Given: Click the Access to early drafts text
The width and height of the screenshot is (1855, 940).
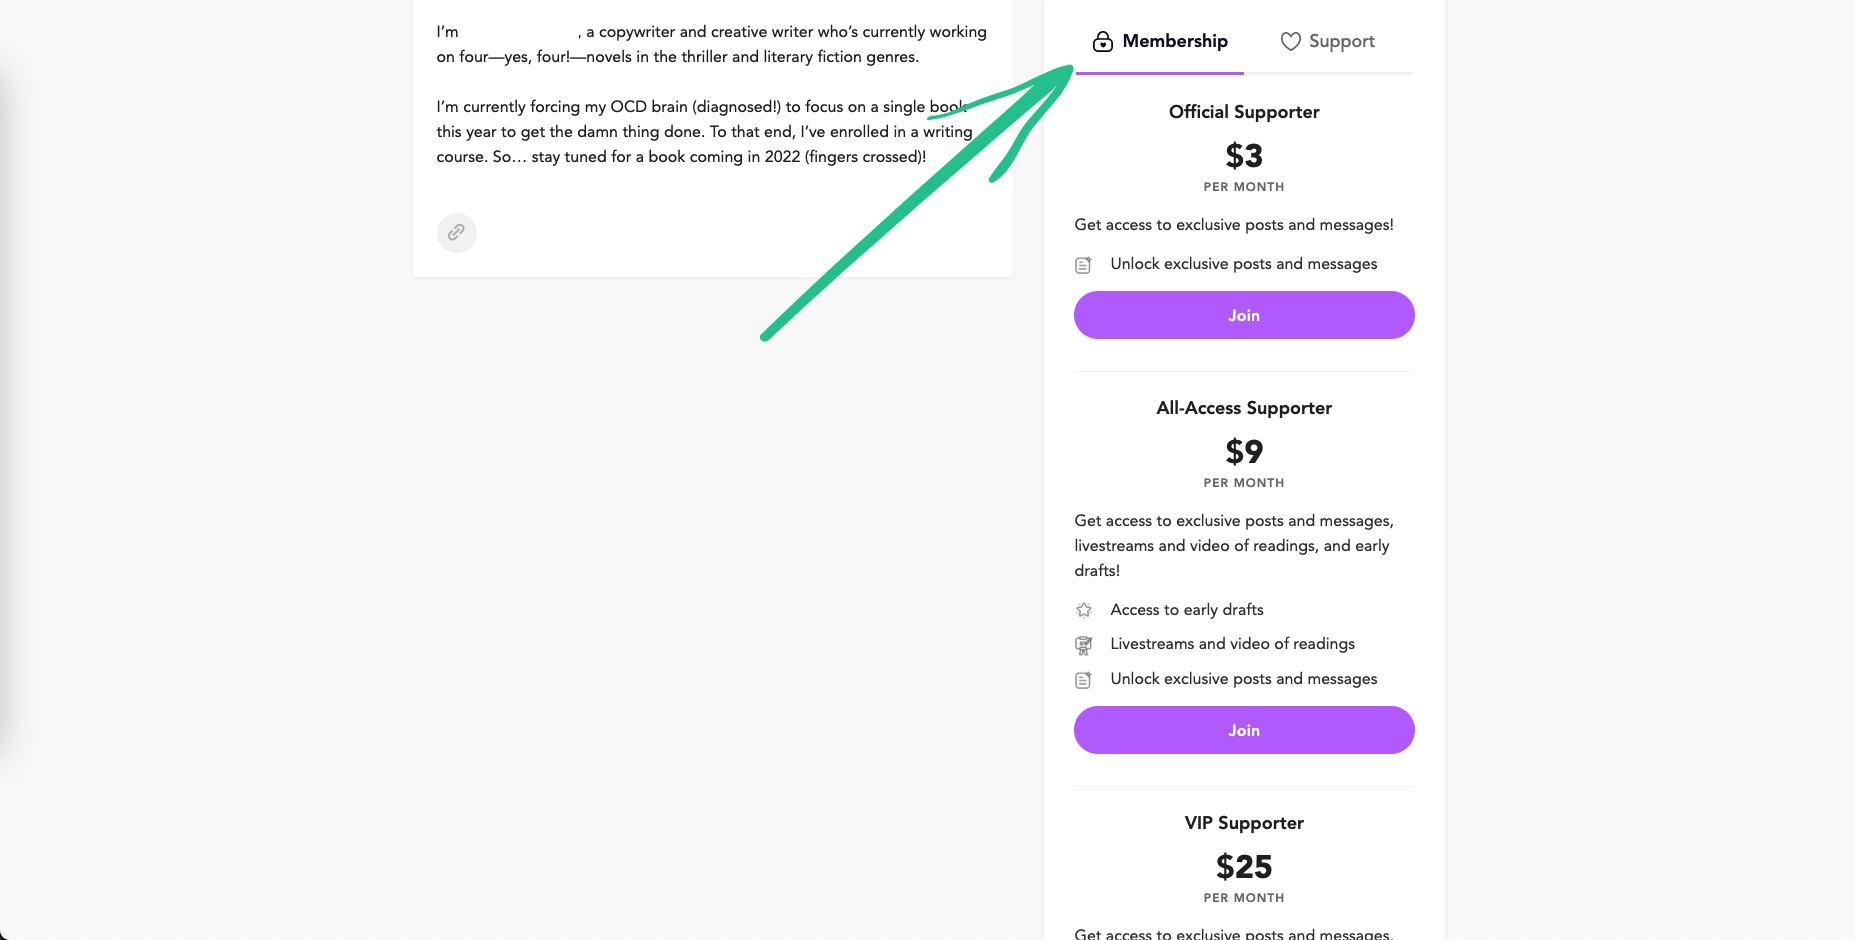Looking at the screenshot, I should pos(1187,610).
